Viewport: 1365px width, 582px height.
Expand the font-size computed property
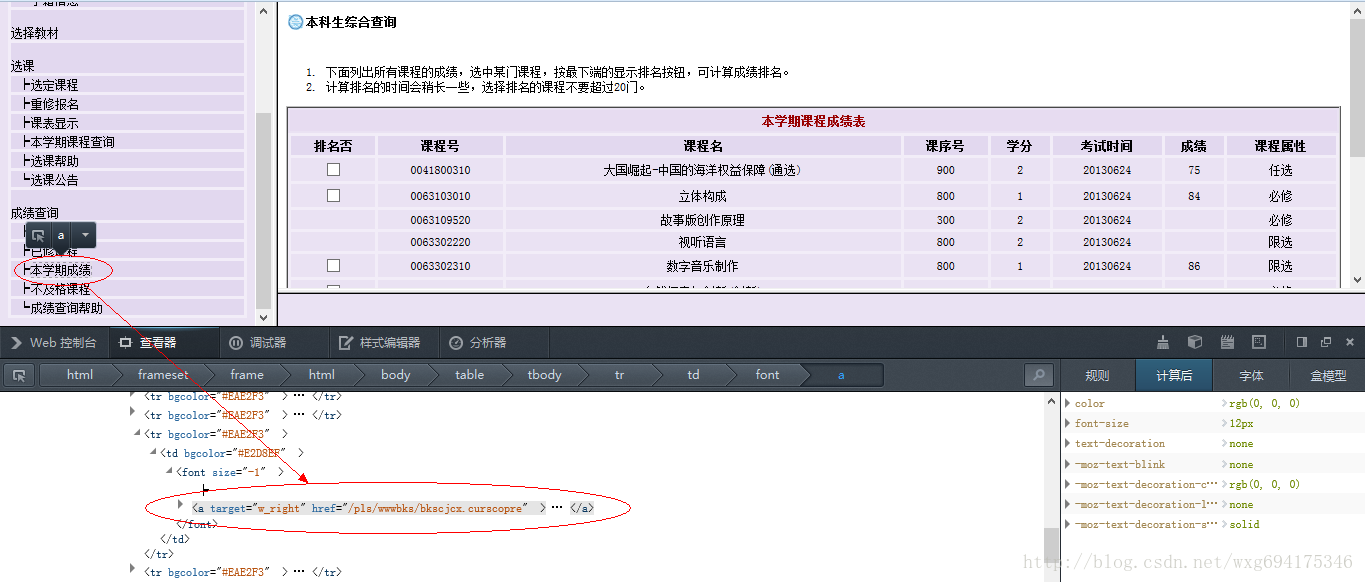pos(1068,424)
